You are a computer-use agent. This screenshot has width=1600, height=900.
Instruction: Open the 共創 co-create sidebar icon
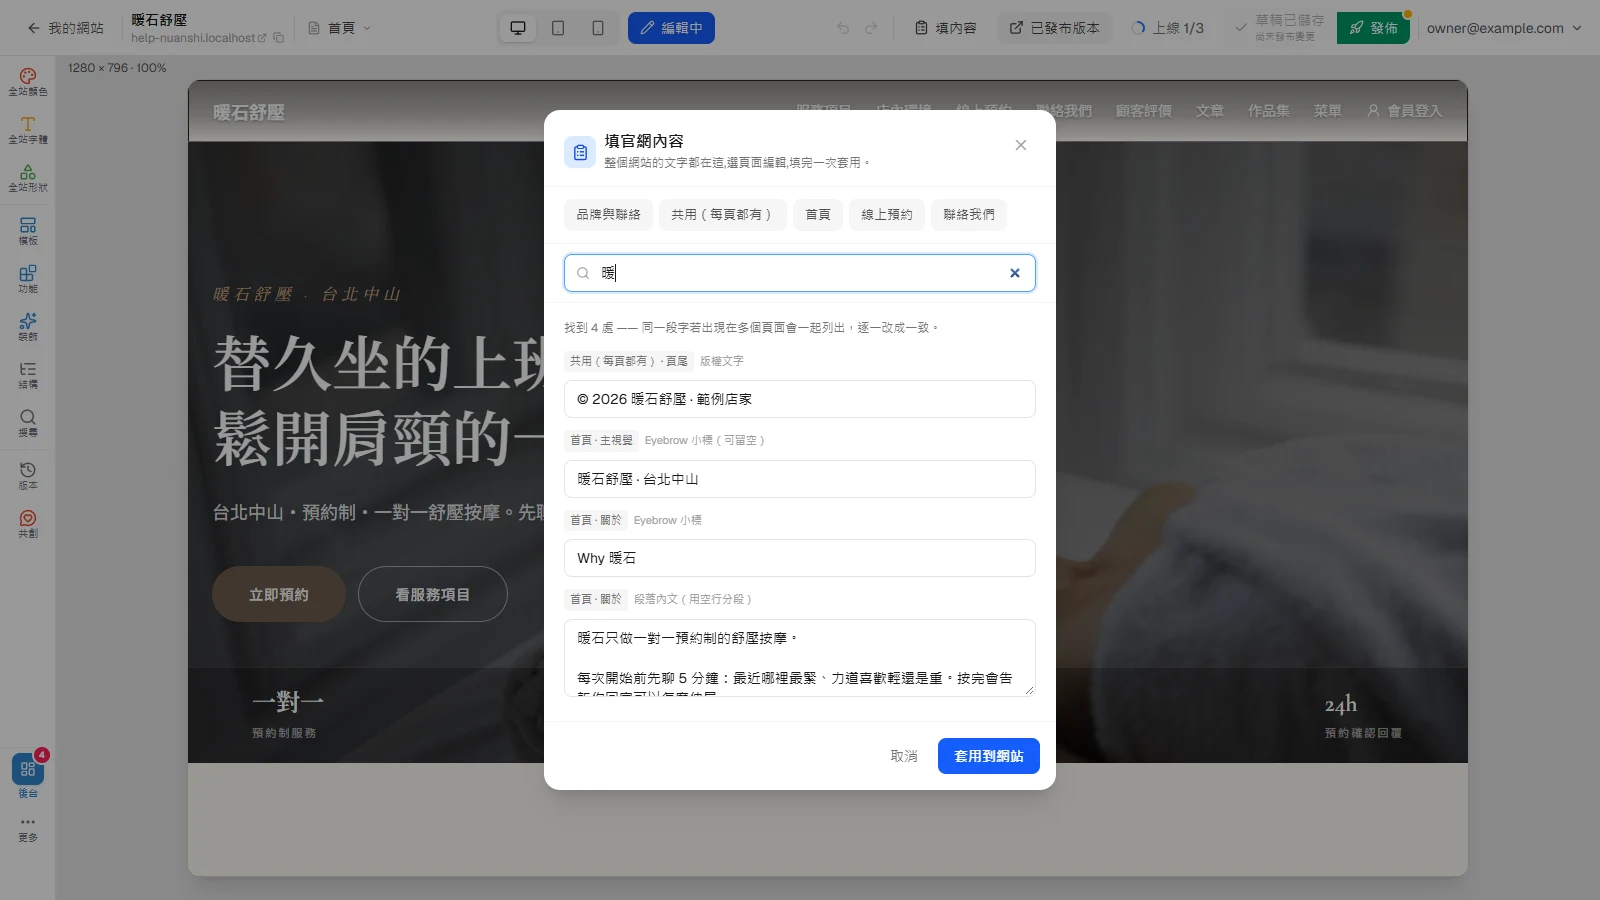tap(28, 524)
